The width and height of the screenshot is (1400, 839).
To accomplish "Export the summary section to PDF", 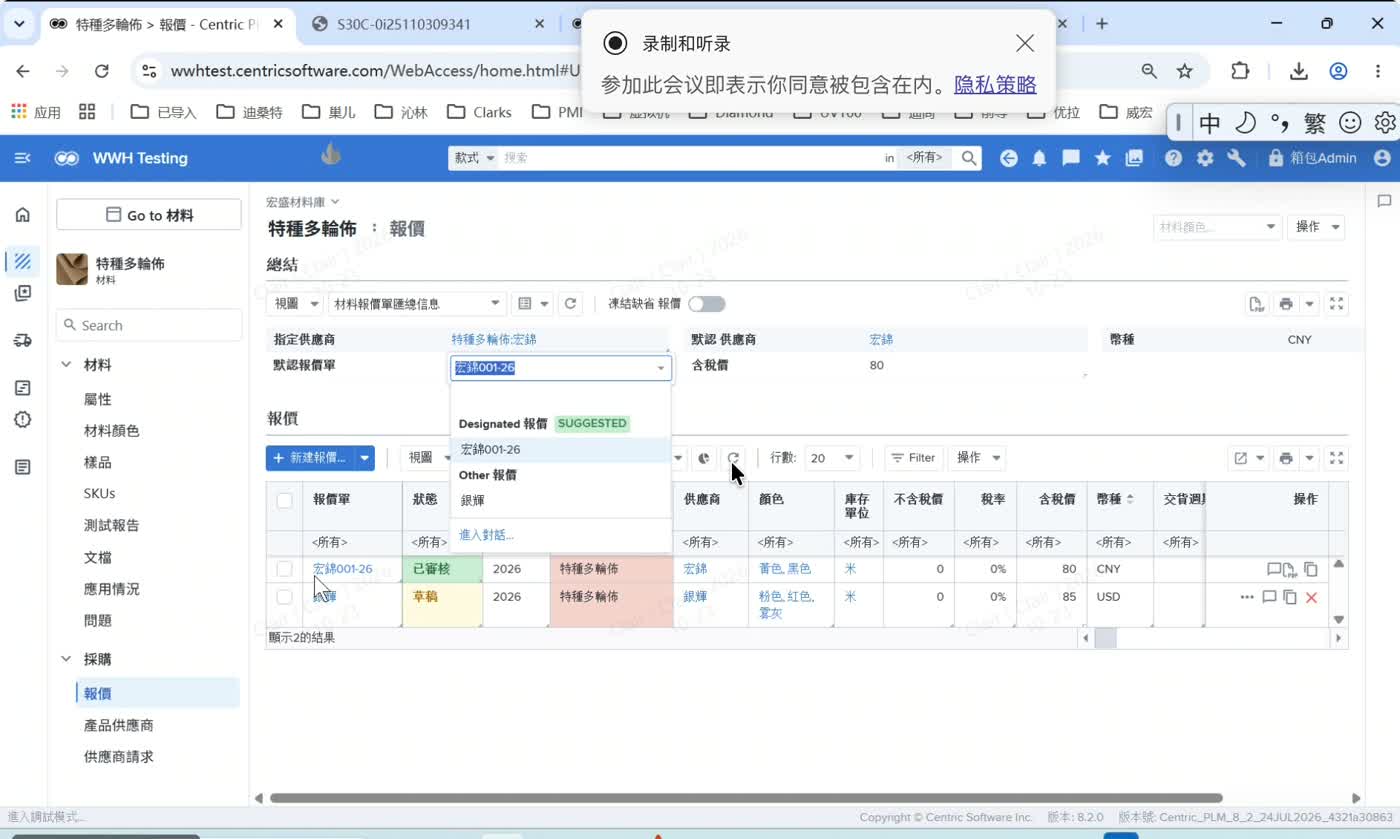I will point(1257,304).
